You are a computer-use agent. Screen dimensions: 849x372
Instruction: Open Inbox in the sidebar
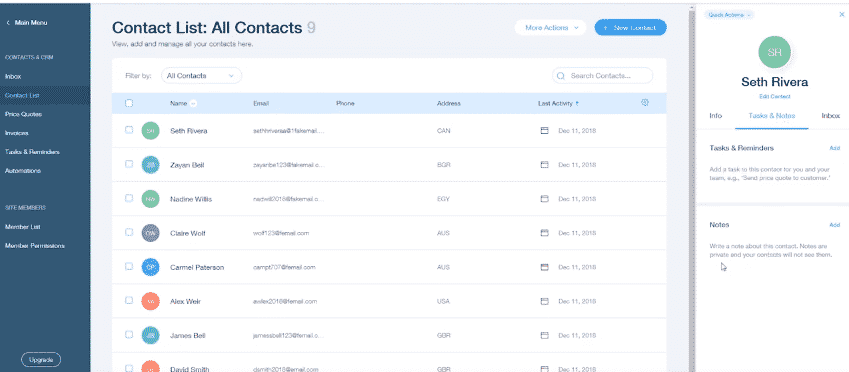point(13,76)
